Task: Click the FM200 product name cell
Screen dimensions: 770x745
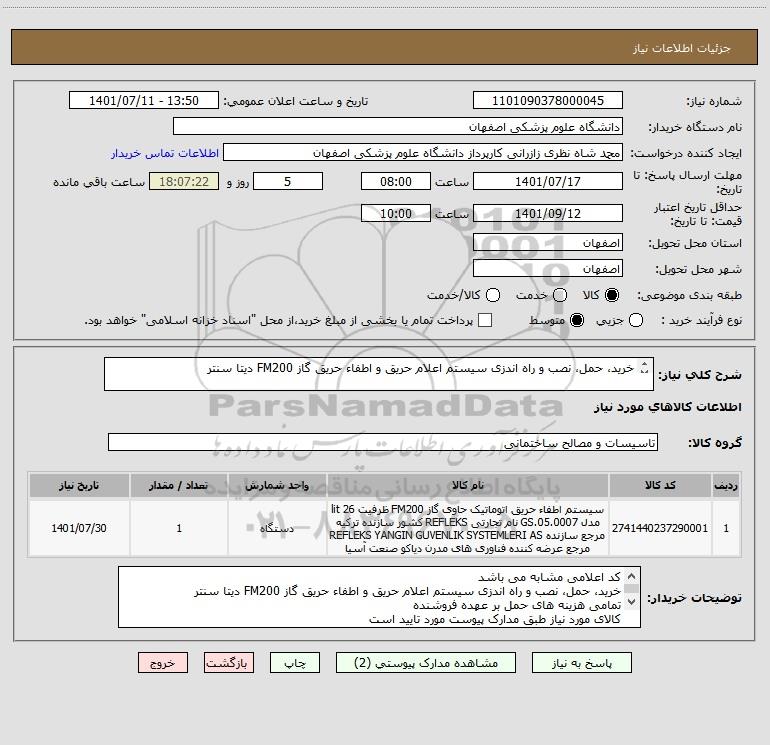Action: [x=468, y=528]
